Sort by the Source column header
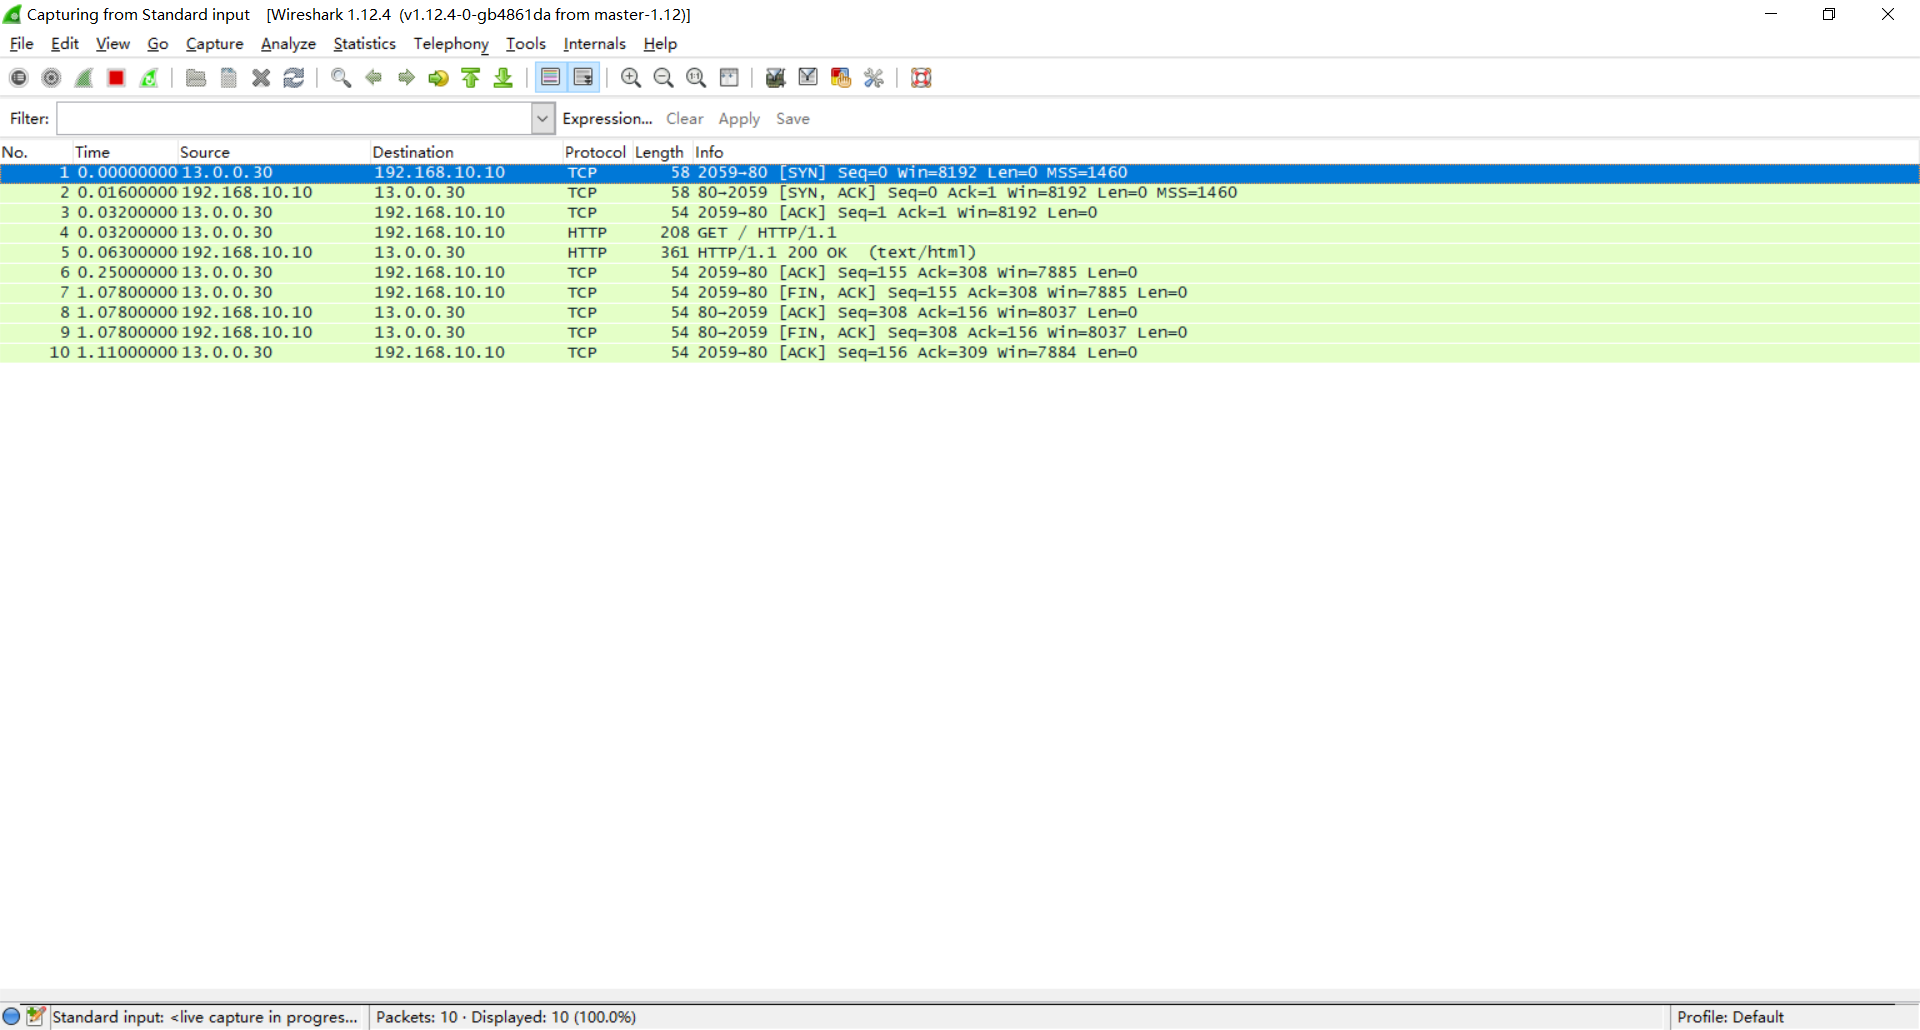Image resolution: width=1920 pixels, height=1030 pixels. coord(275,152)
